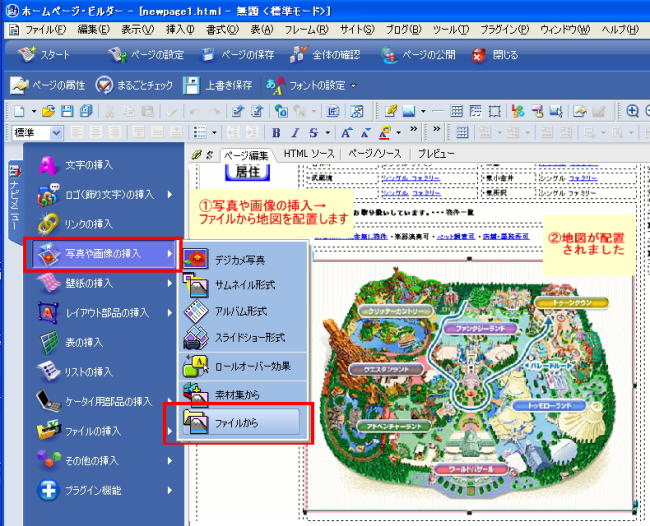Click the new page icon
The height and width of the screenshot is (526, 650).
click(x=19, y=111)
